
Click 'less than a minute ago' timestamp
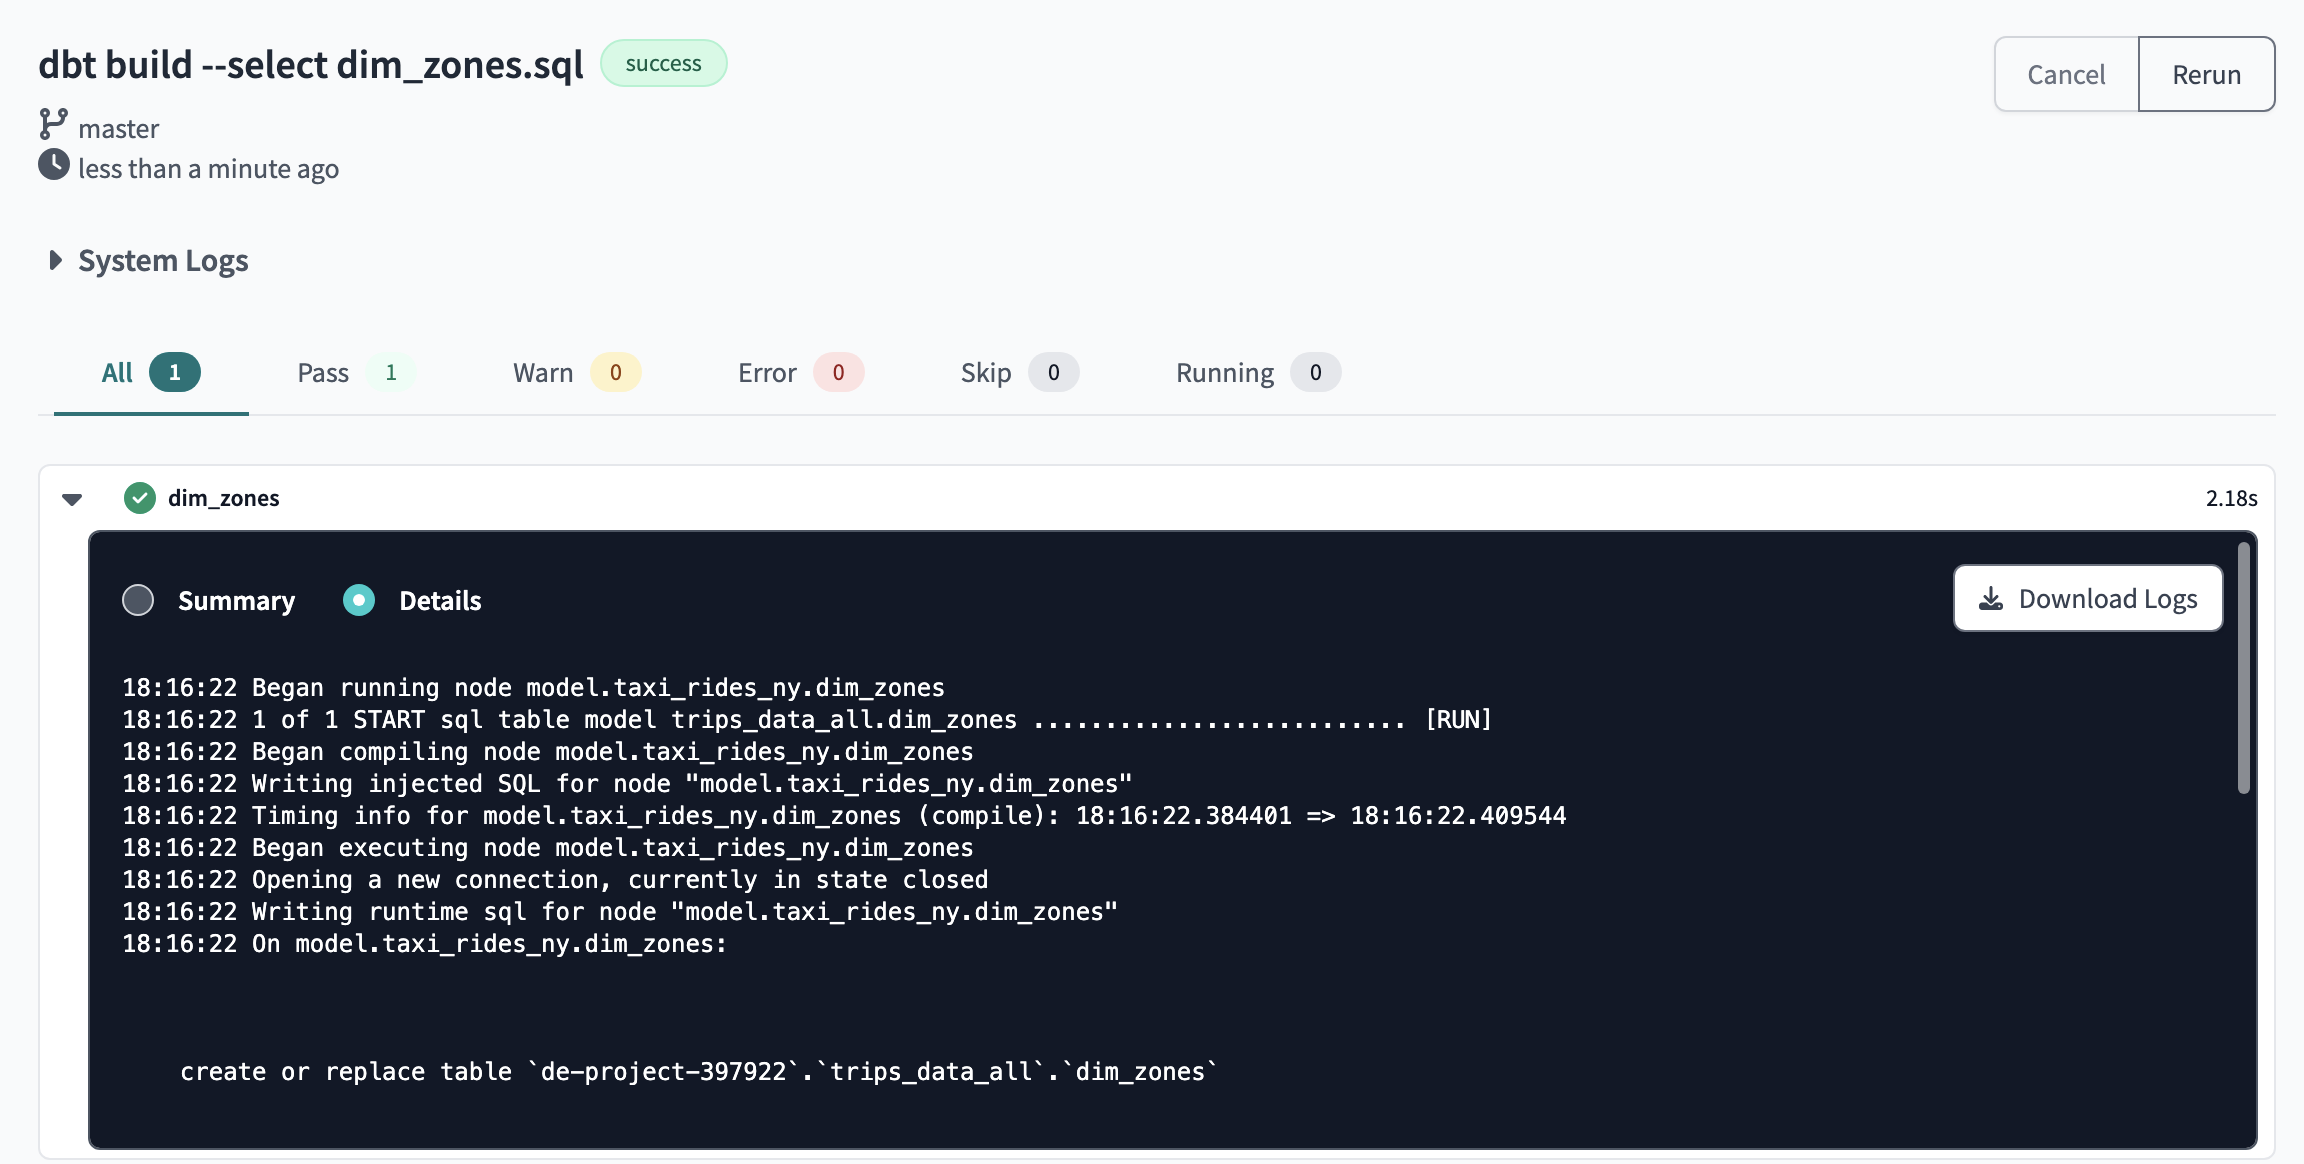coord(209,169)
